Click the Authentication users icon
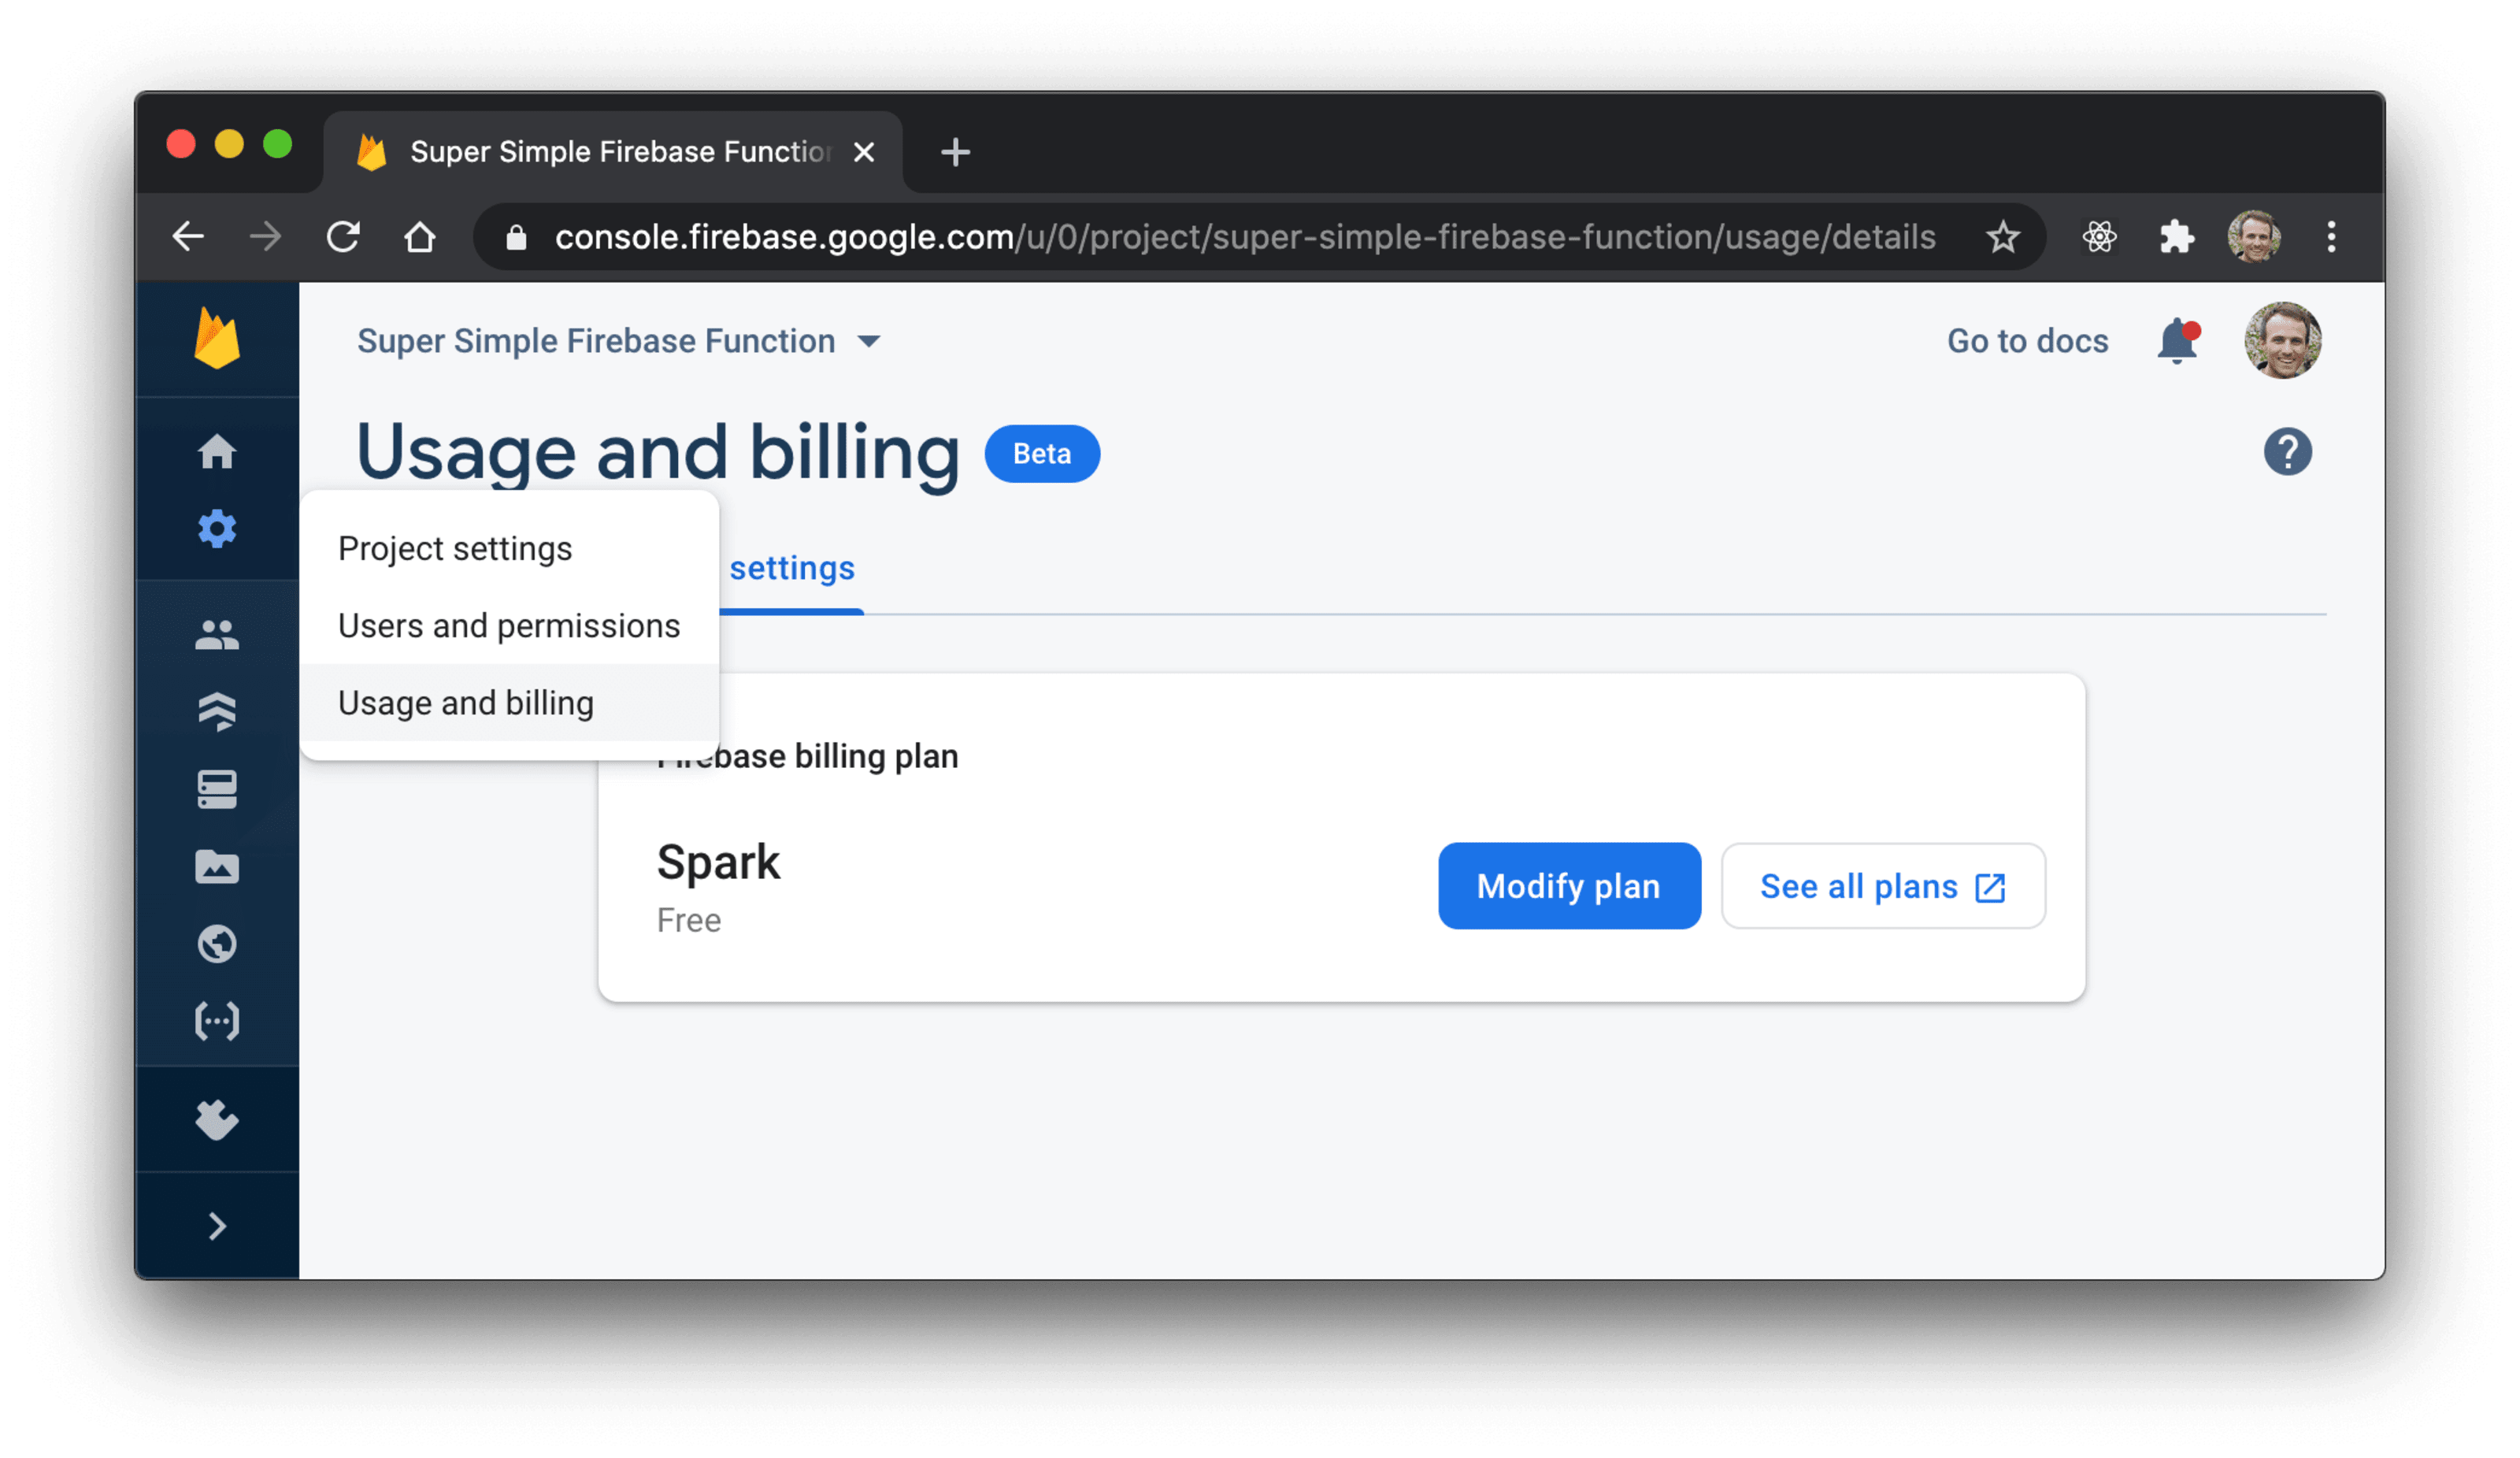The height and width of the screenshot is (1458, 2520). pyautogui.click(x=220, y=630)
